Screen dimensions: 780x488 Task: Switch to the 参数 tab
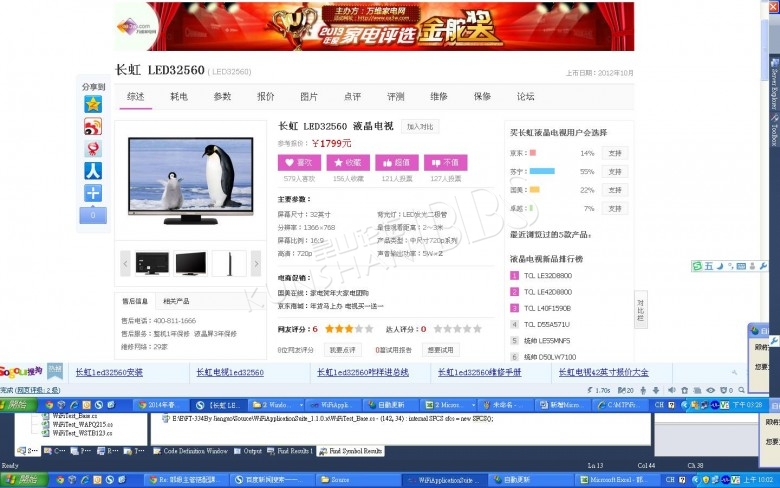(x=222, y=97)
